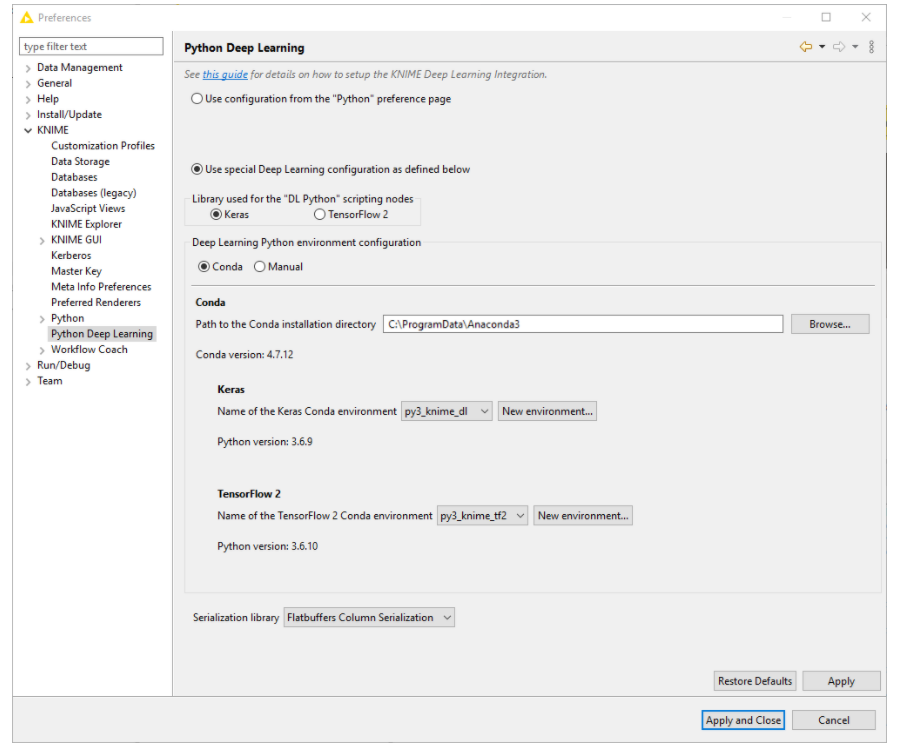Open the Preferred Renderers preference page
The width and height of the screenshot is (899, 753).
96,302
